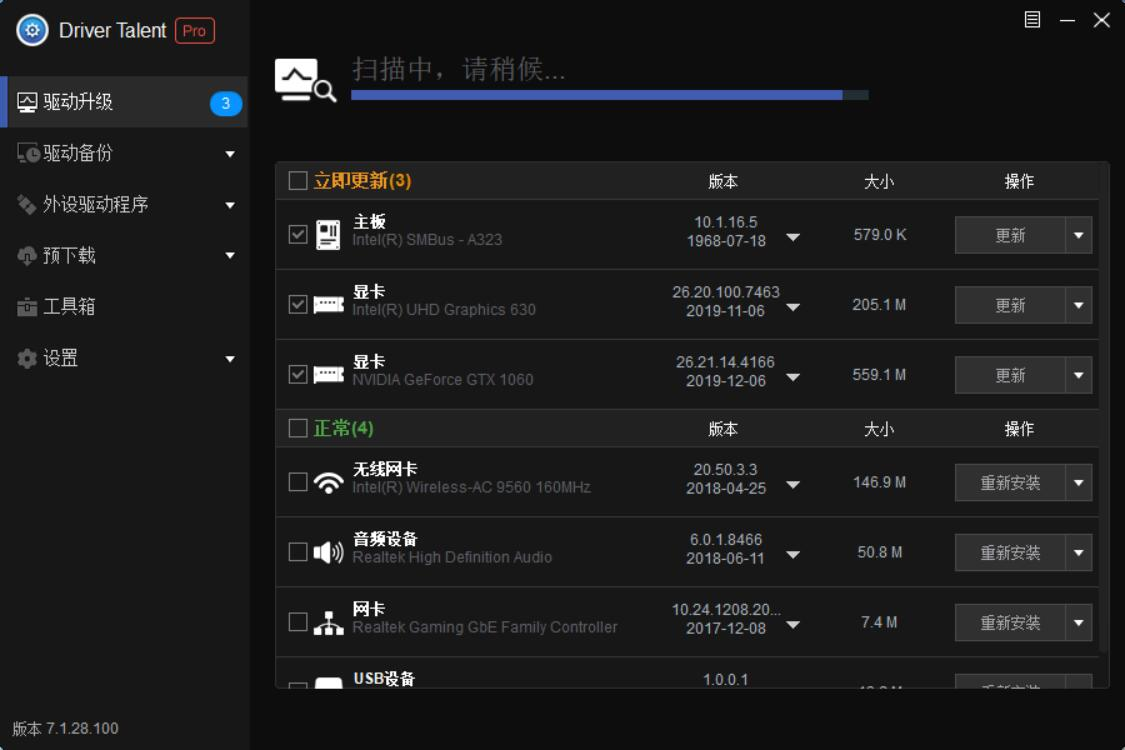Click the blue 3 notification badge

pos(225,103)
